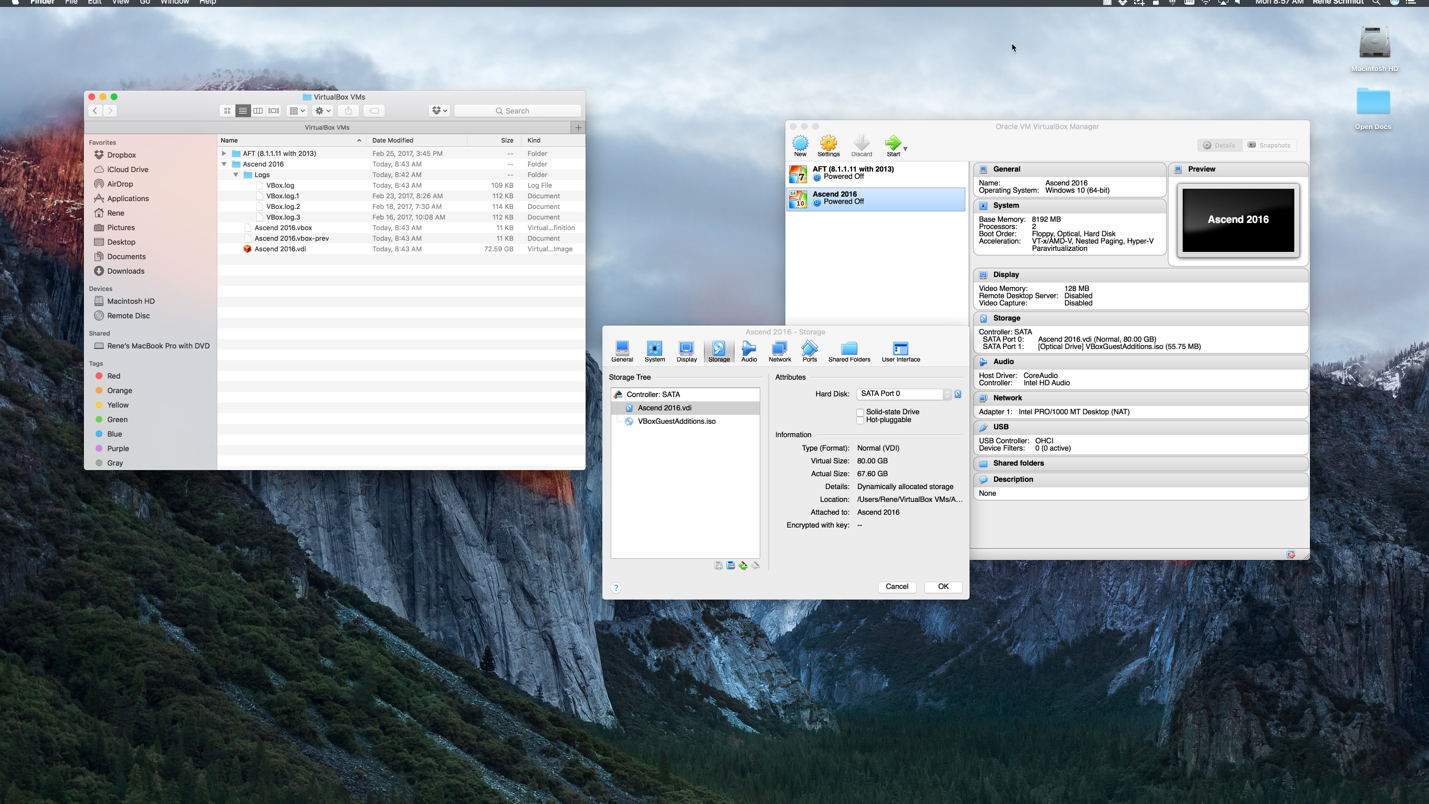1429x804 pixels.
Task: Open the Hard Disk SATA Port dropdown
Action: coord(904,394)
